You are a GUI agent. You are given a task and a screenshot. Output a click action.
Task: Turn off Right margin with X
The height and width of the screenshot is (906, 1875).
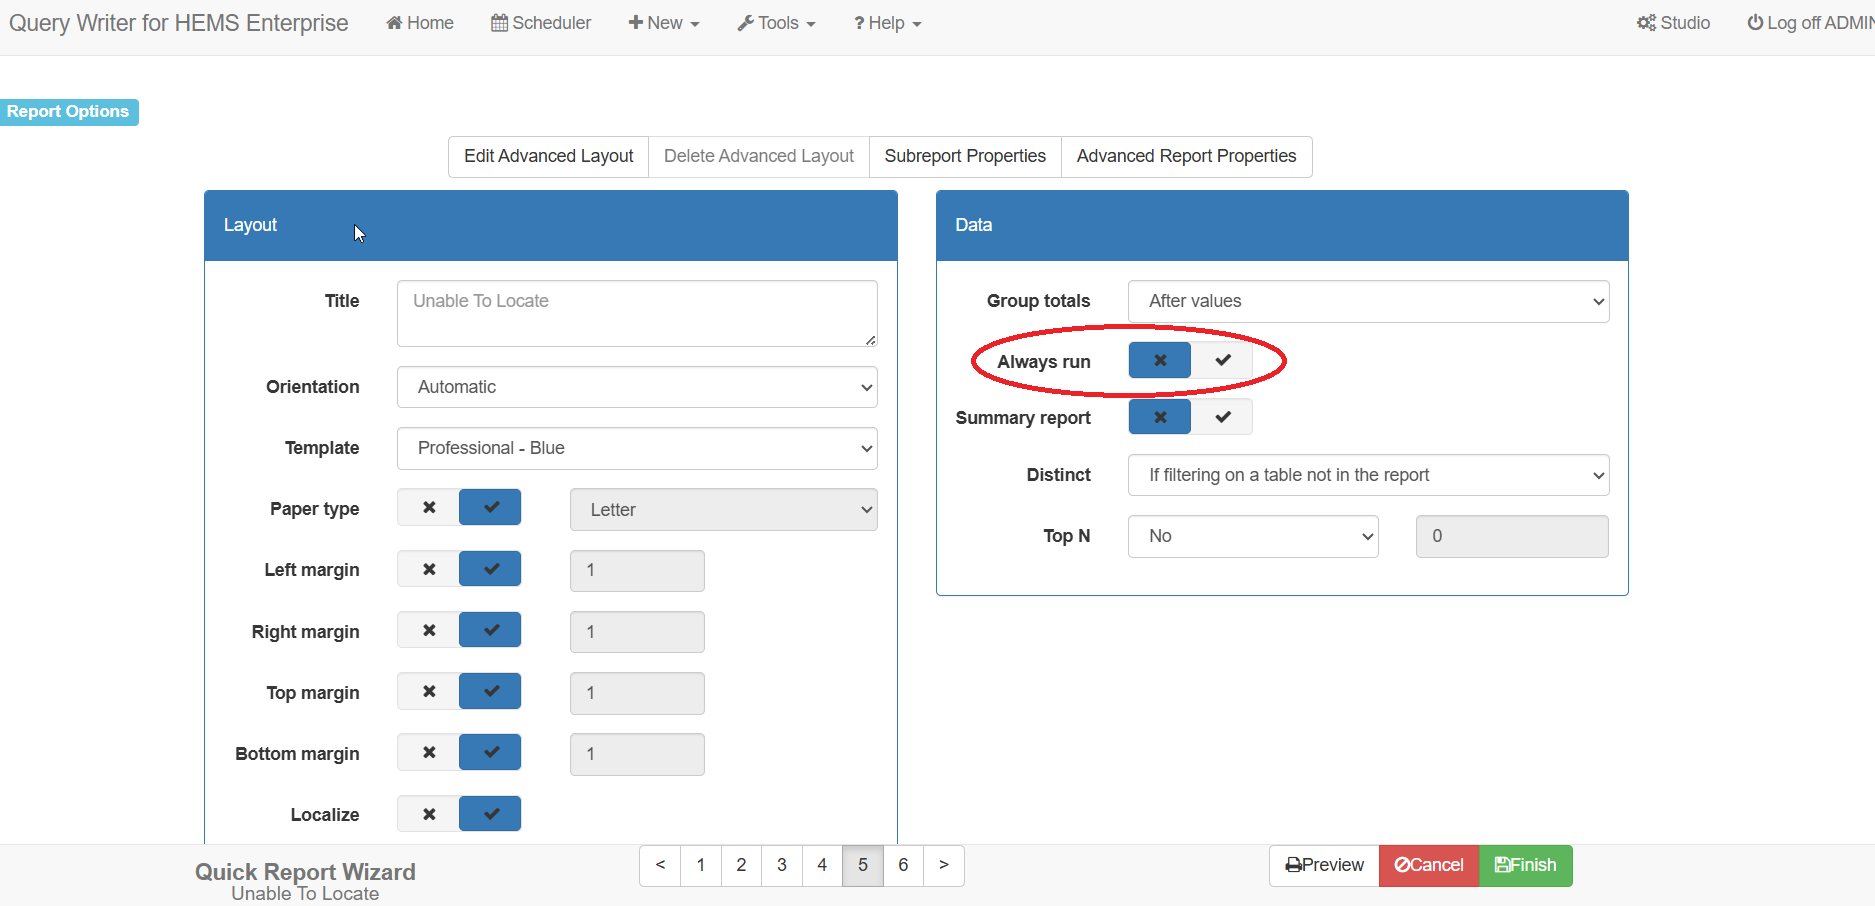(429, 630)
